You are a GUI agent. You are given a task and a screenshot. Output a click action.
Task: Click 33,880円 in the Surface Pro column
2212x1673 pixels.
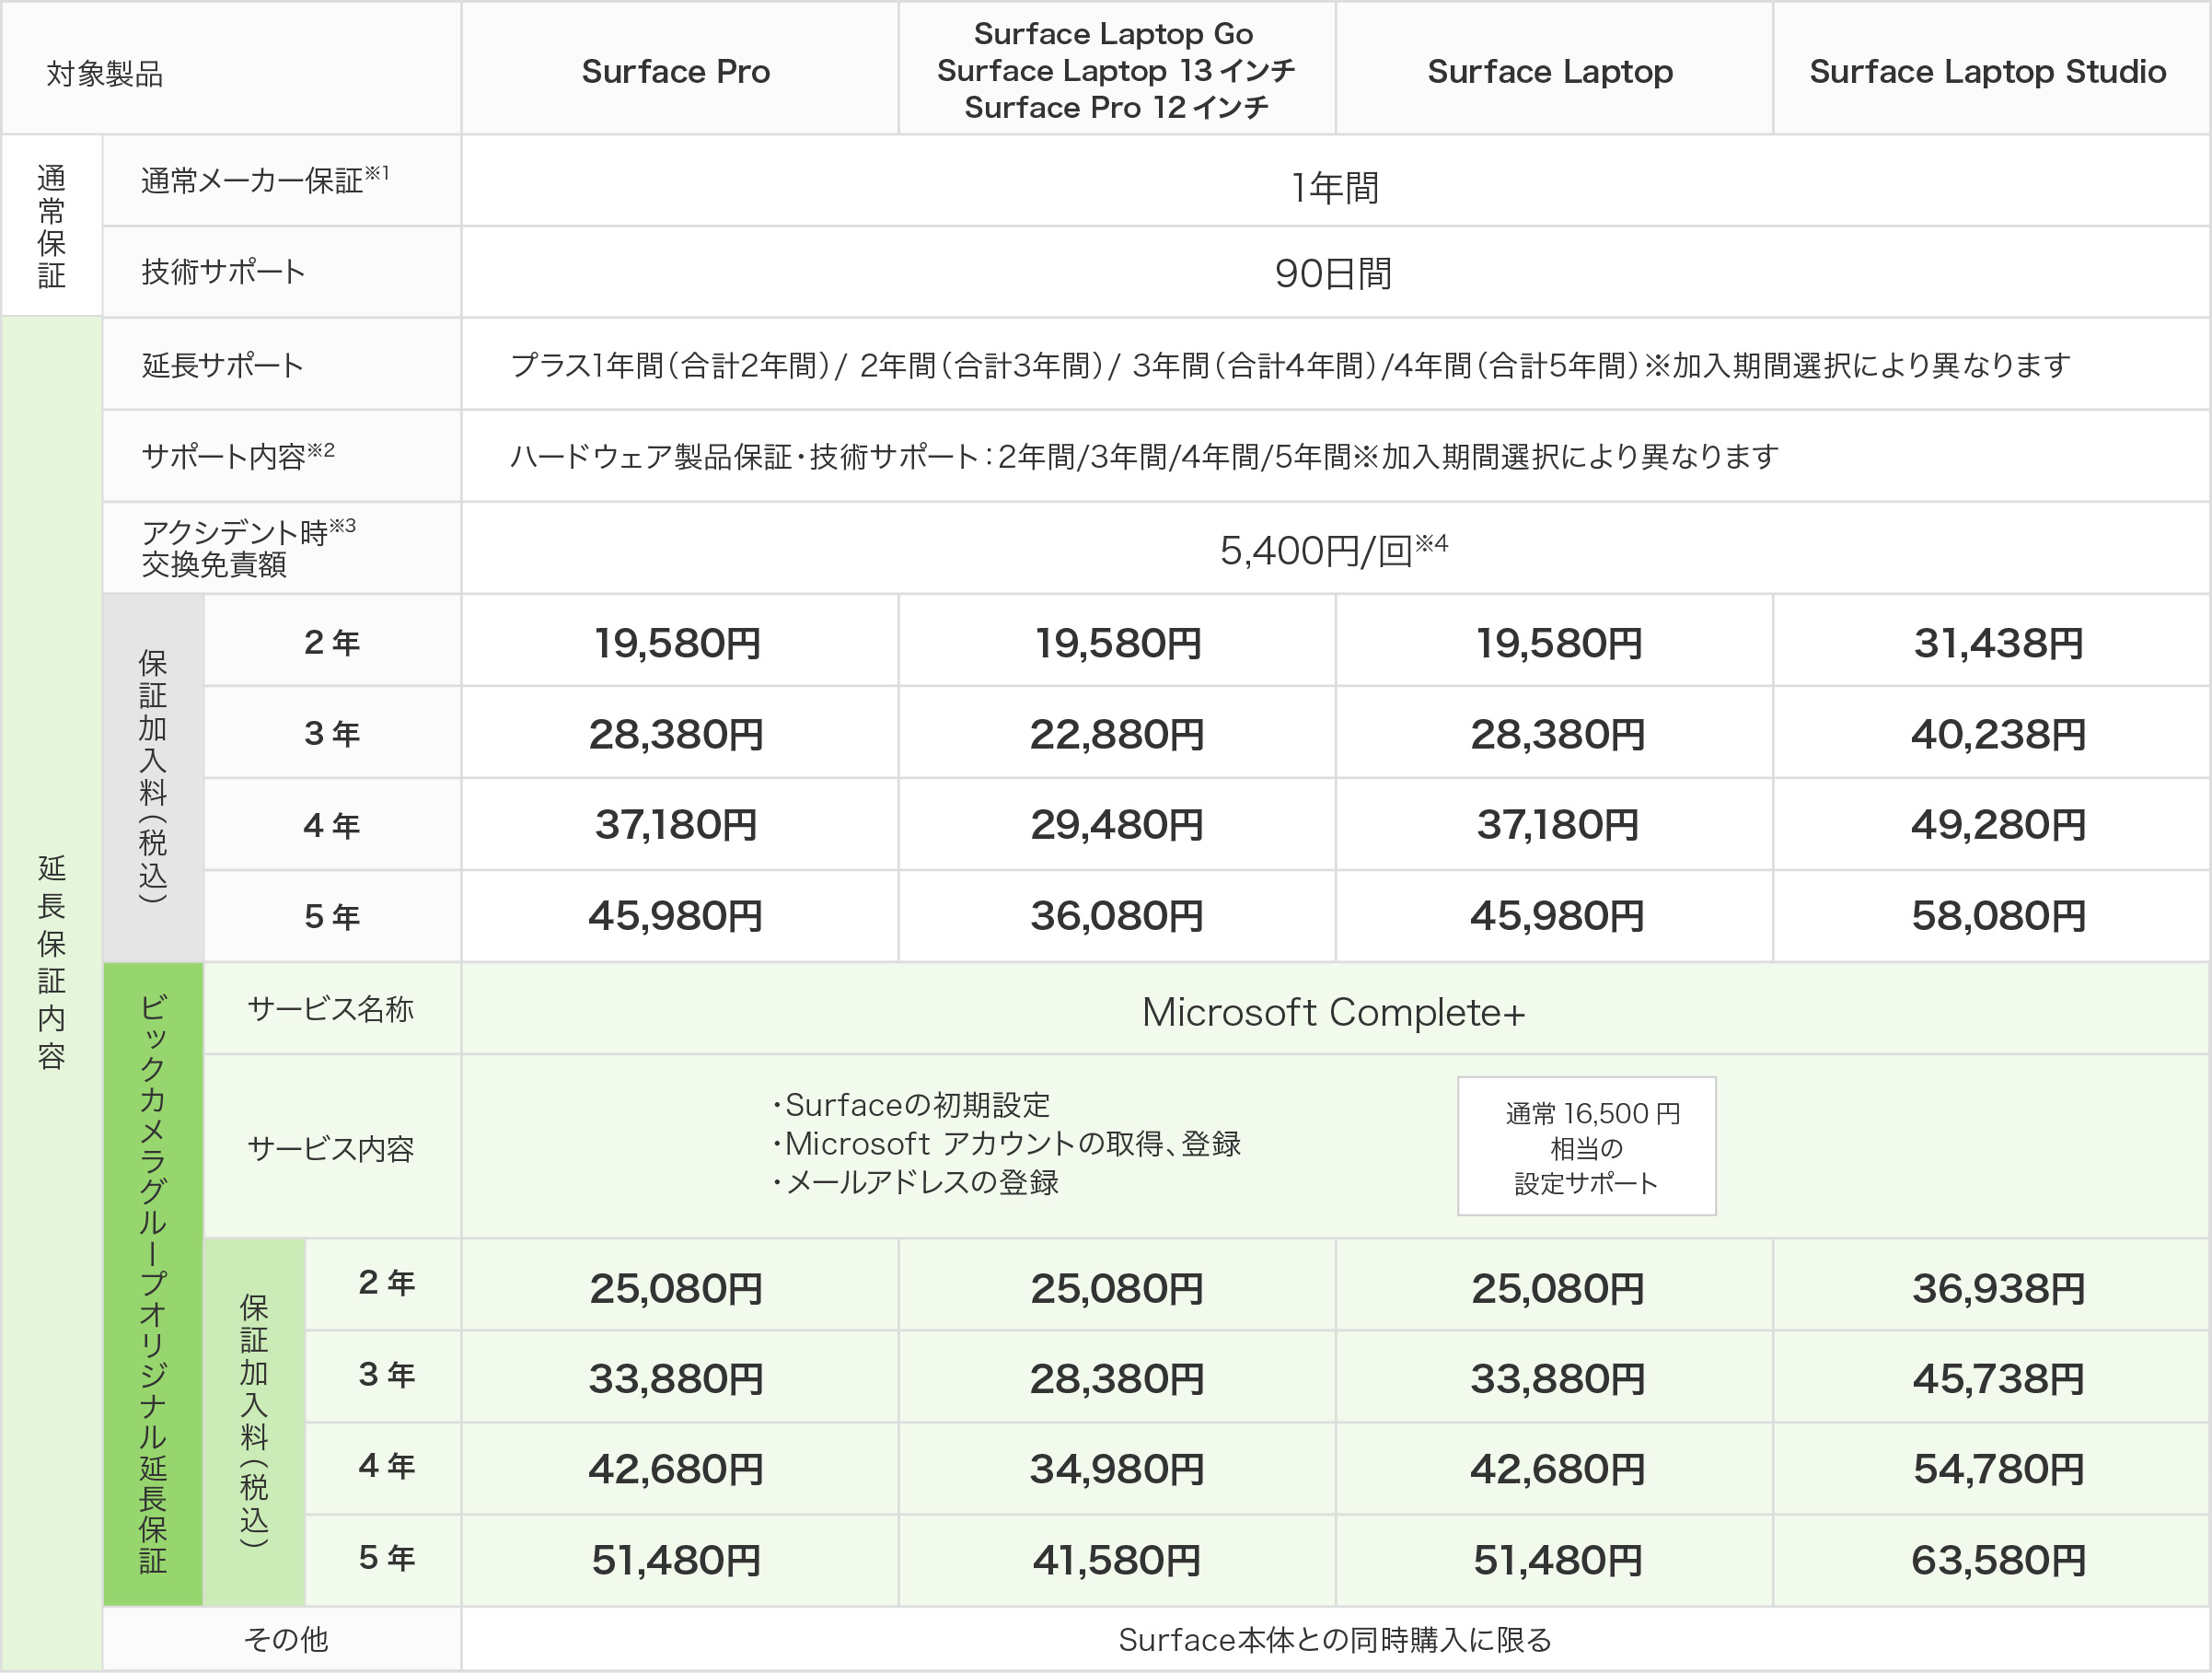676,1380
